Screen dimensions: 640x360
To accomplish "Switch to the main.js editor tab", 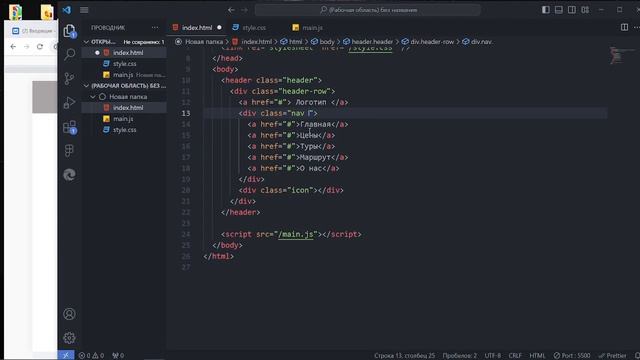I will (312, 28).
